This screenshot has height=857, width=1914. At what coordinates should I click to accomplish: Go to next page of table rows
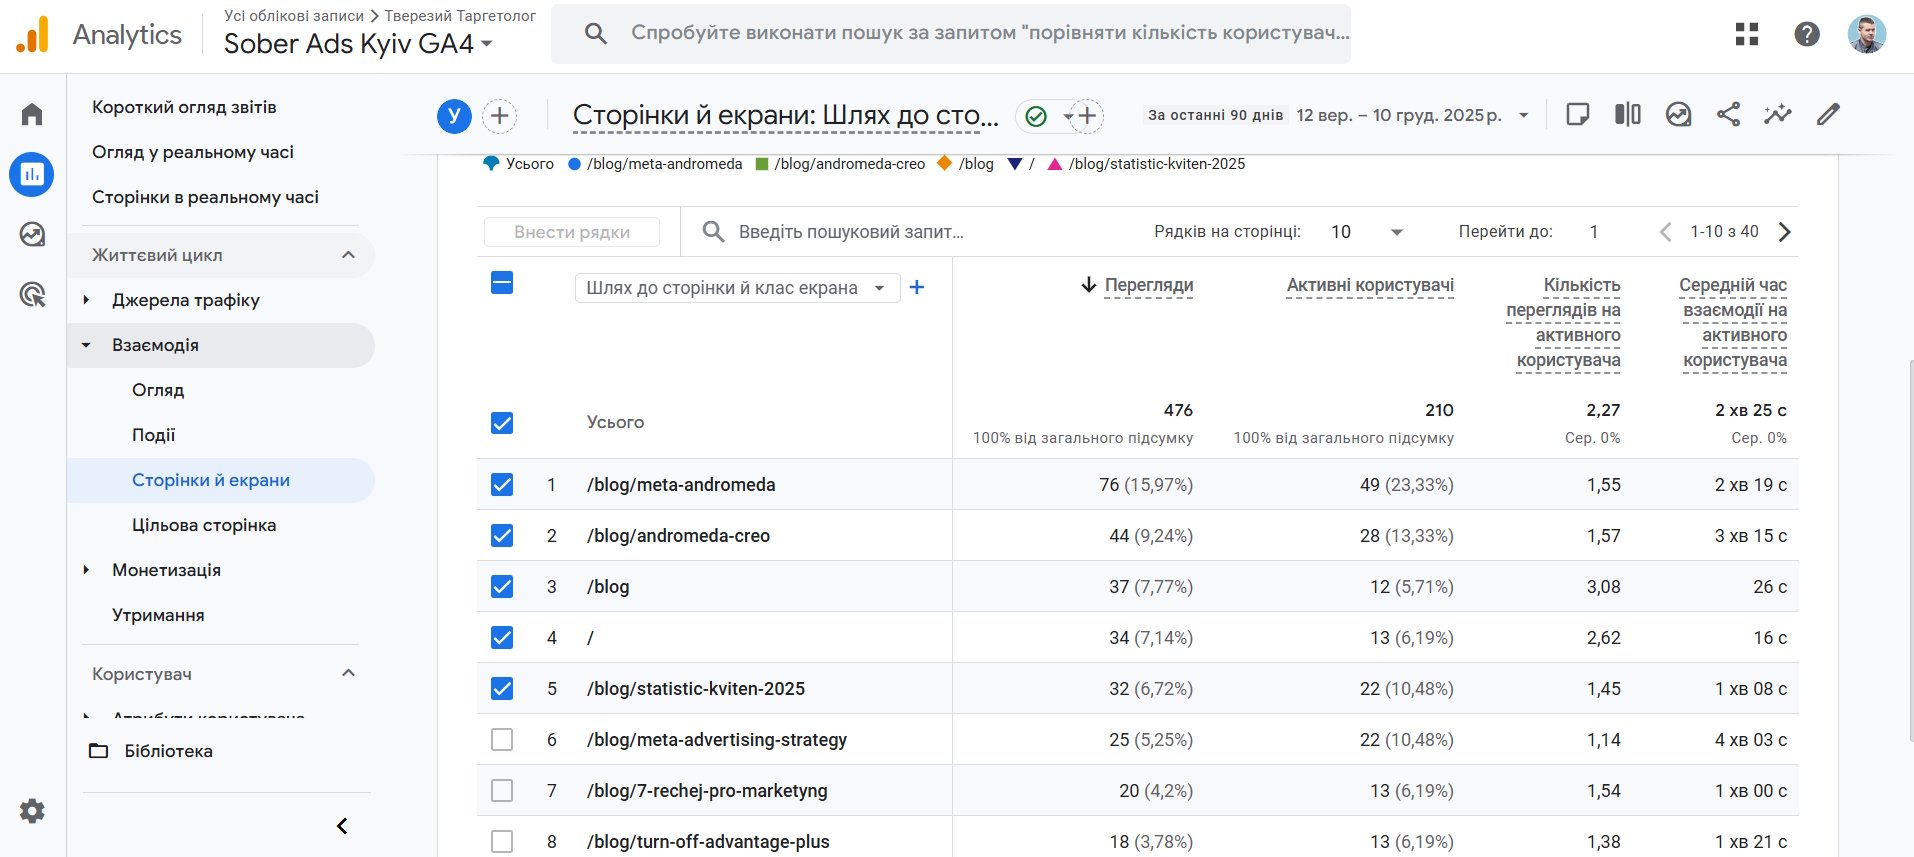click(x=1785, y=232)
